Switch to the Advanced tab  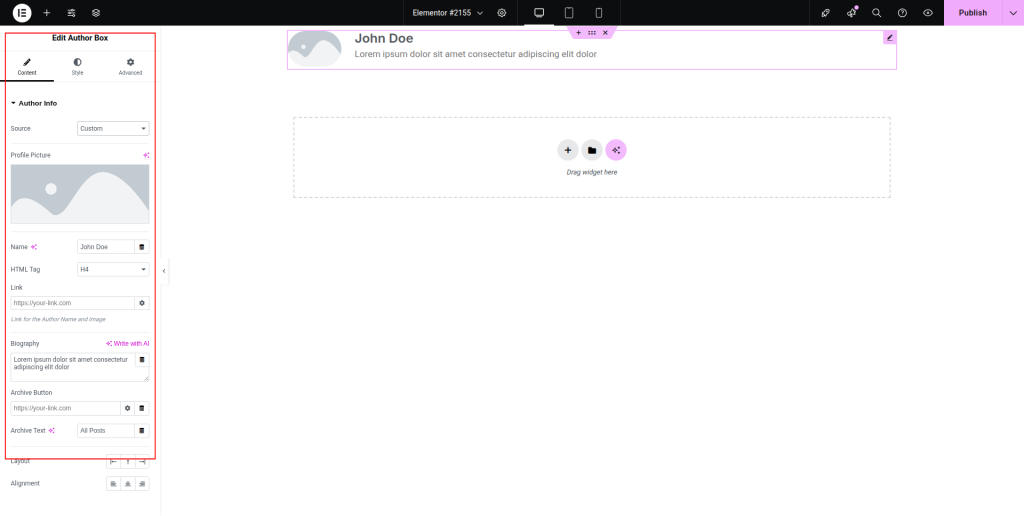click(x=130, y=67)
